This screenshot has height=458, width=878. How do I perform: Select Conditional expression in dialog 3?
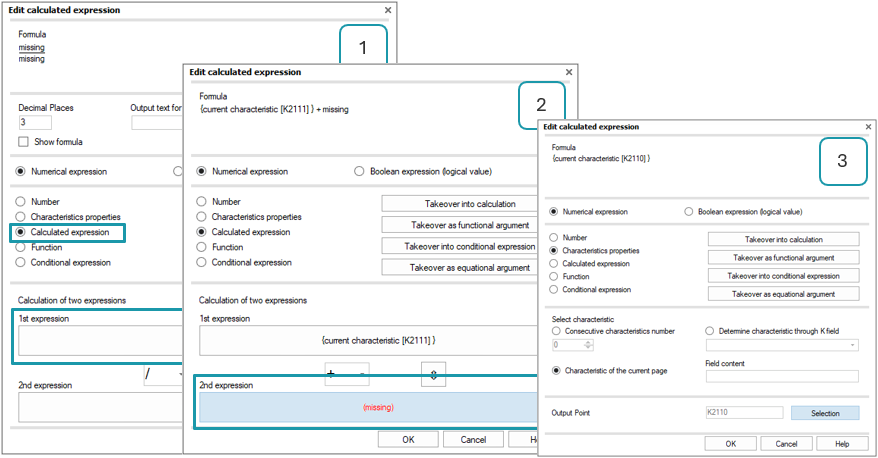click(x=553, y=289)
